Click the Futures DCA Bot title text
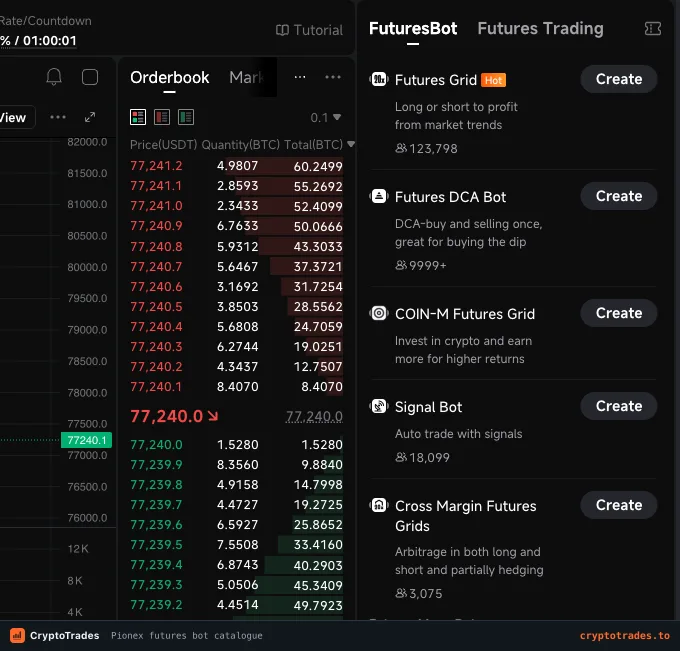The height and width of the screenshot is (651, 680). 450,197
